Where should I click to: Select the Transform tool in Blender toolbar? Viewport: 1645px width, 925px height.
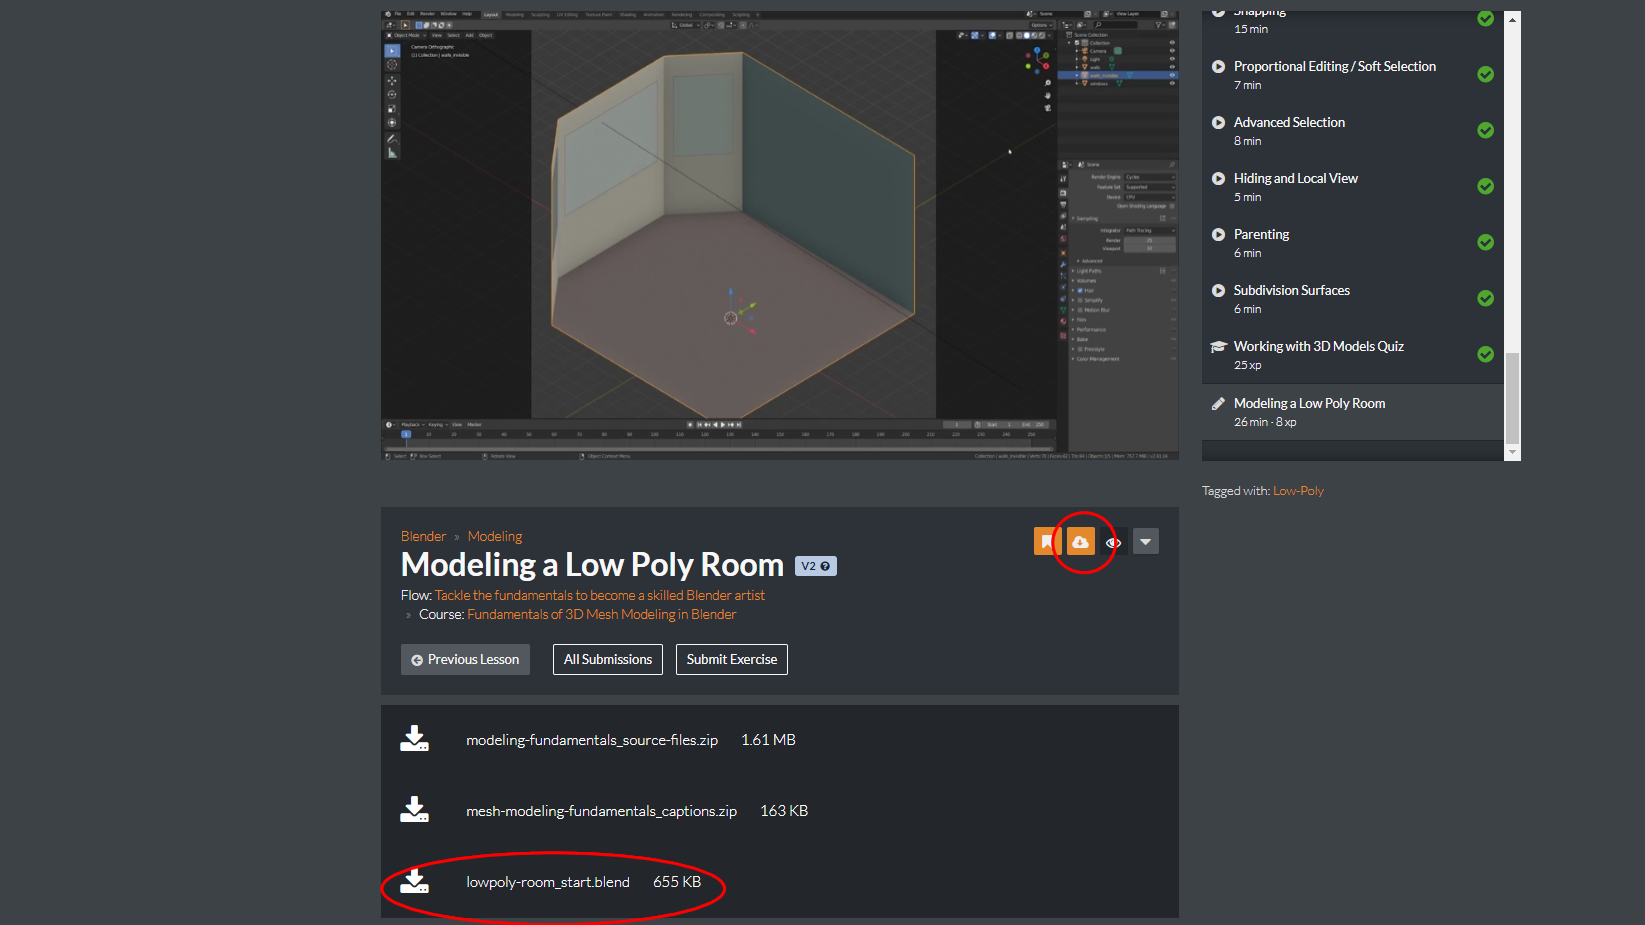click(x=392, y=123)
